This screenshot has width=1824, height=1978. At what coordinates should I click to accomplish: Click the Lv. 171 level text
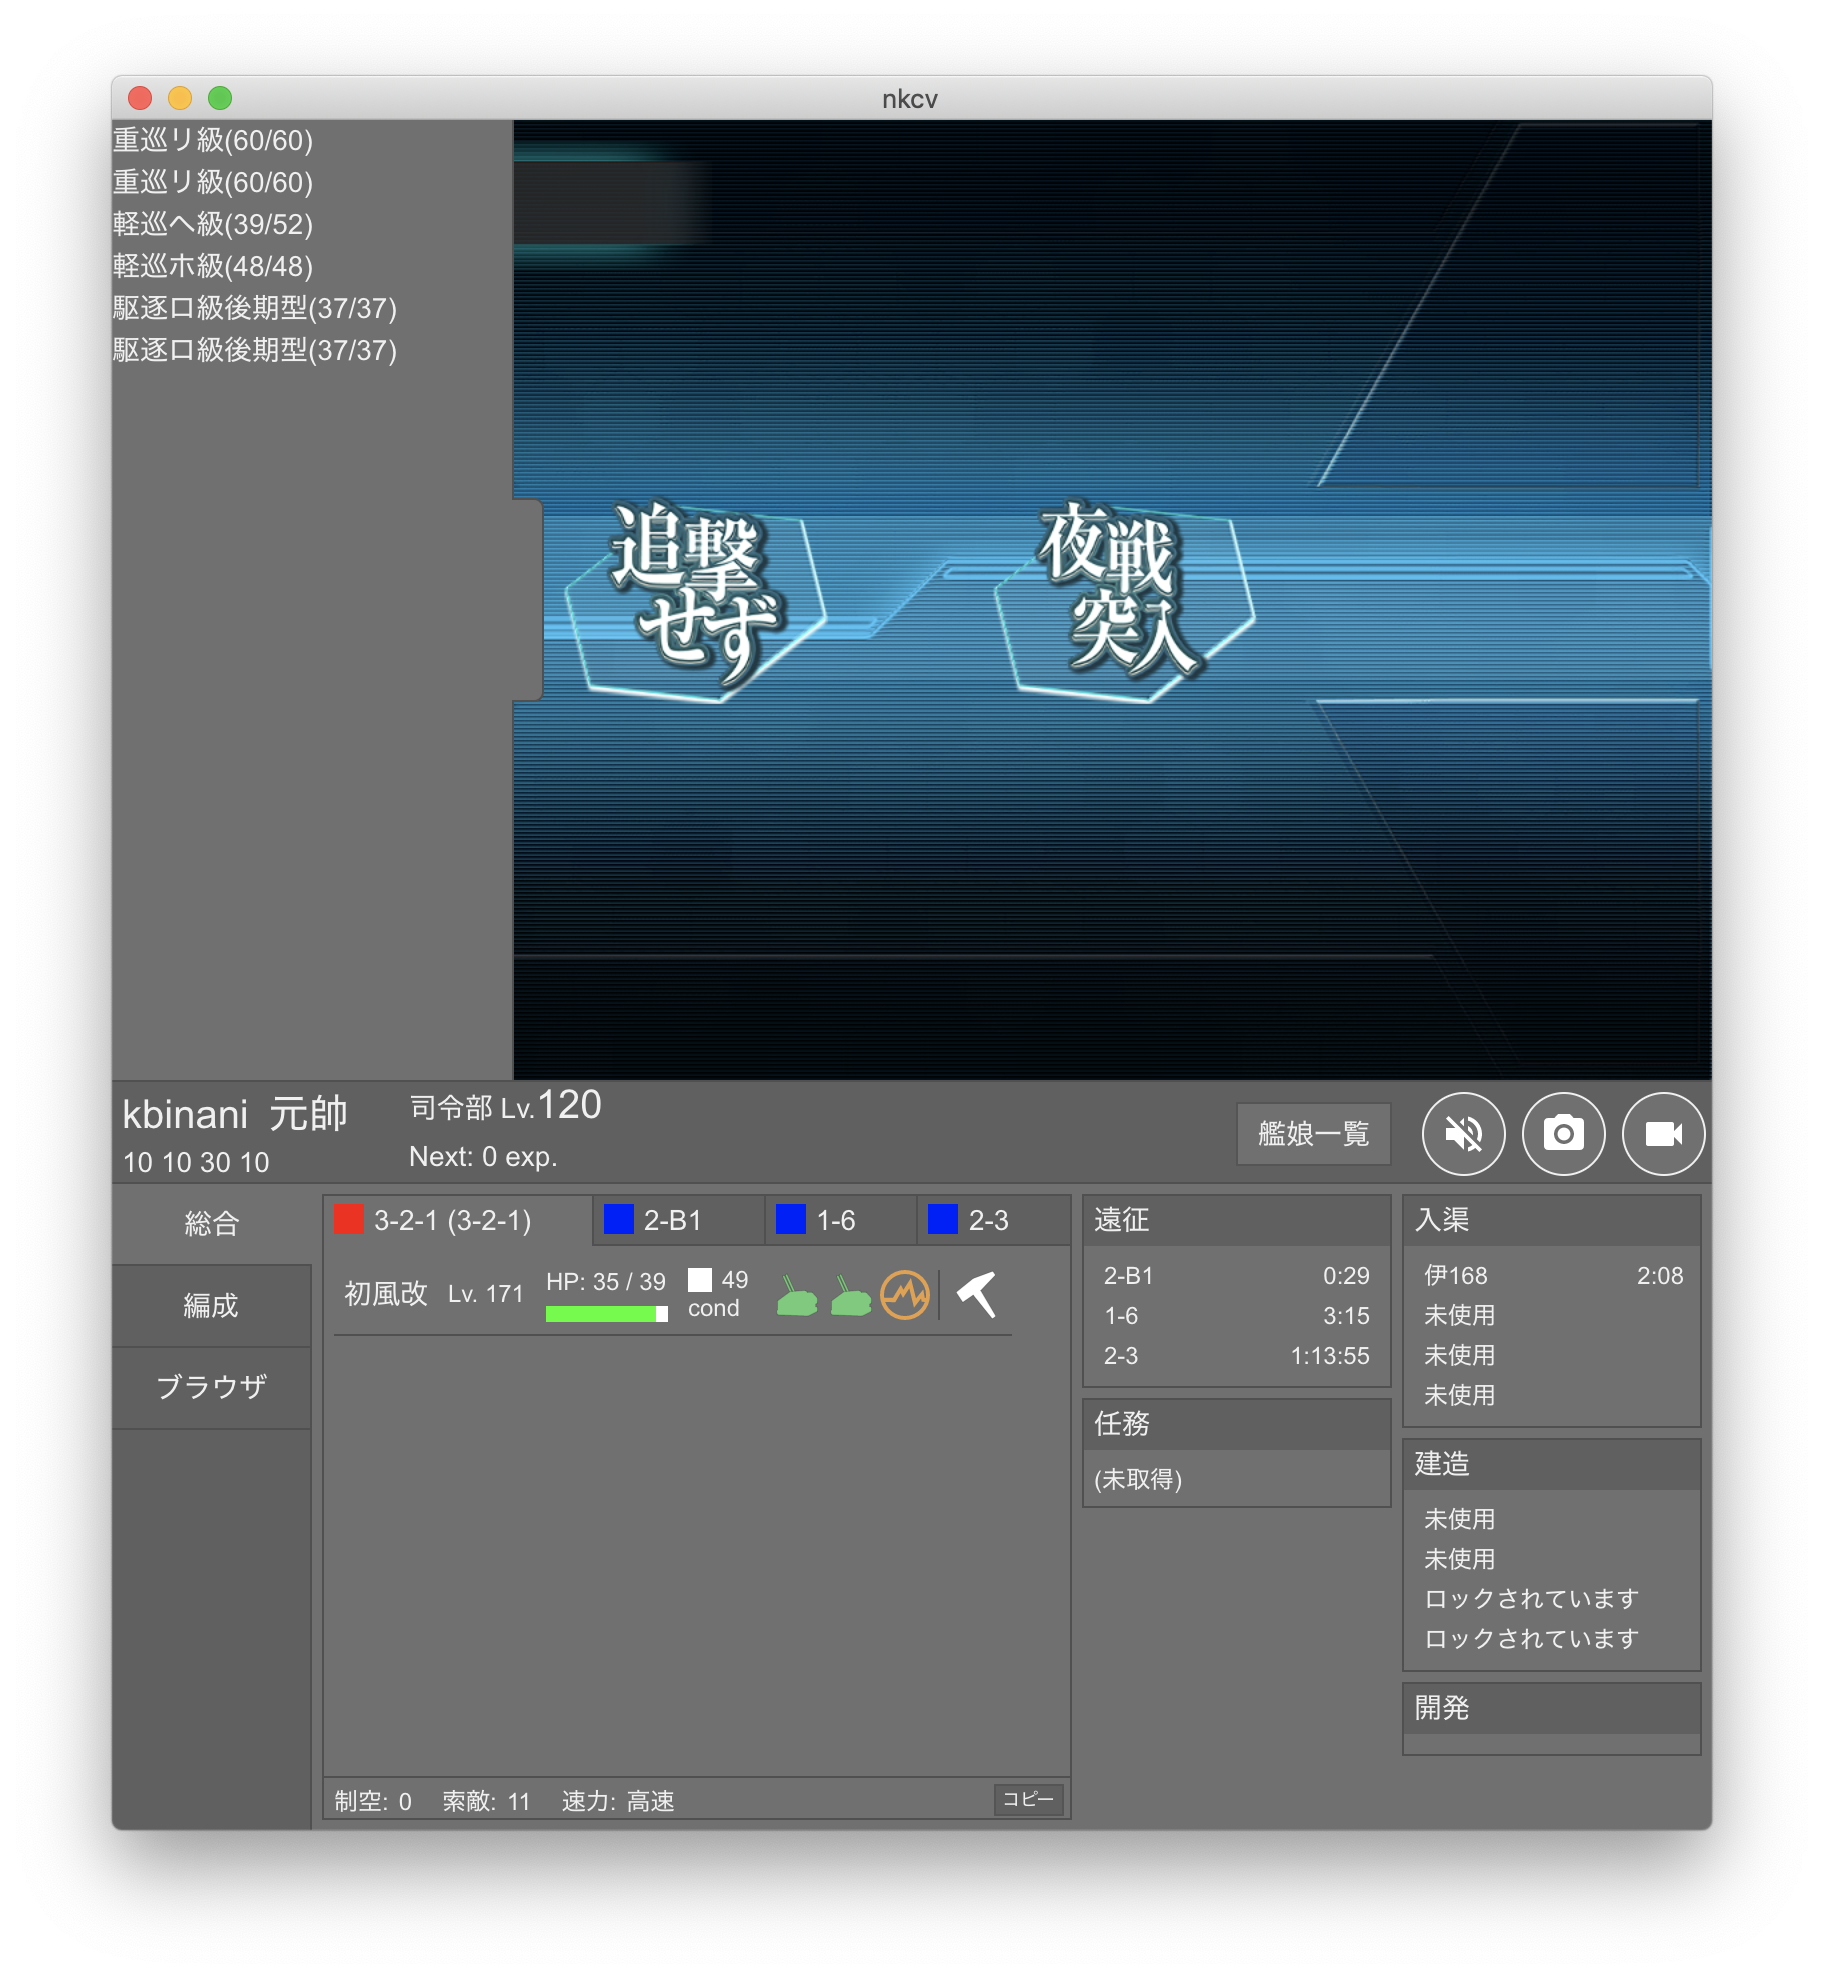[x=485, y=1294]
